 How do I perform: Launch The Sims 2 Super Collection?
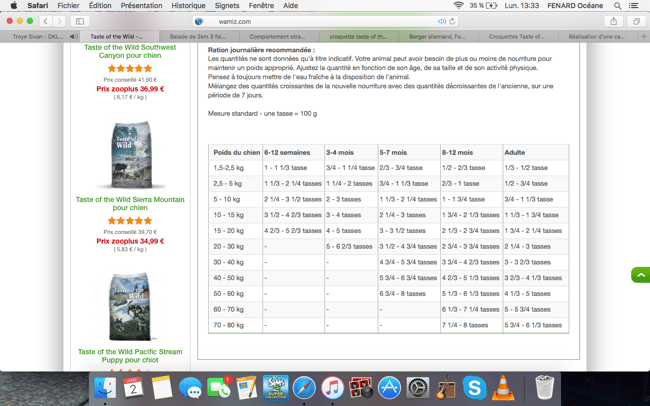[275, 388]
